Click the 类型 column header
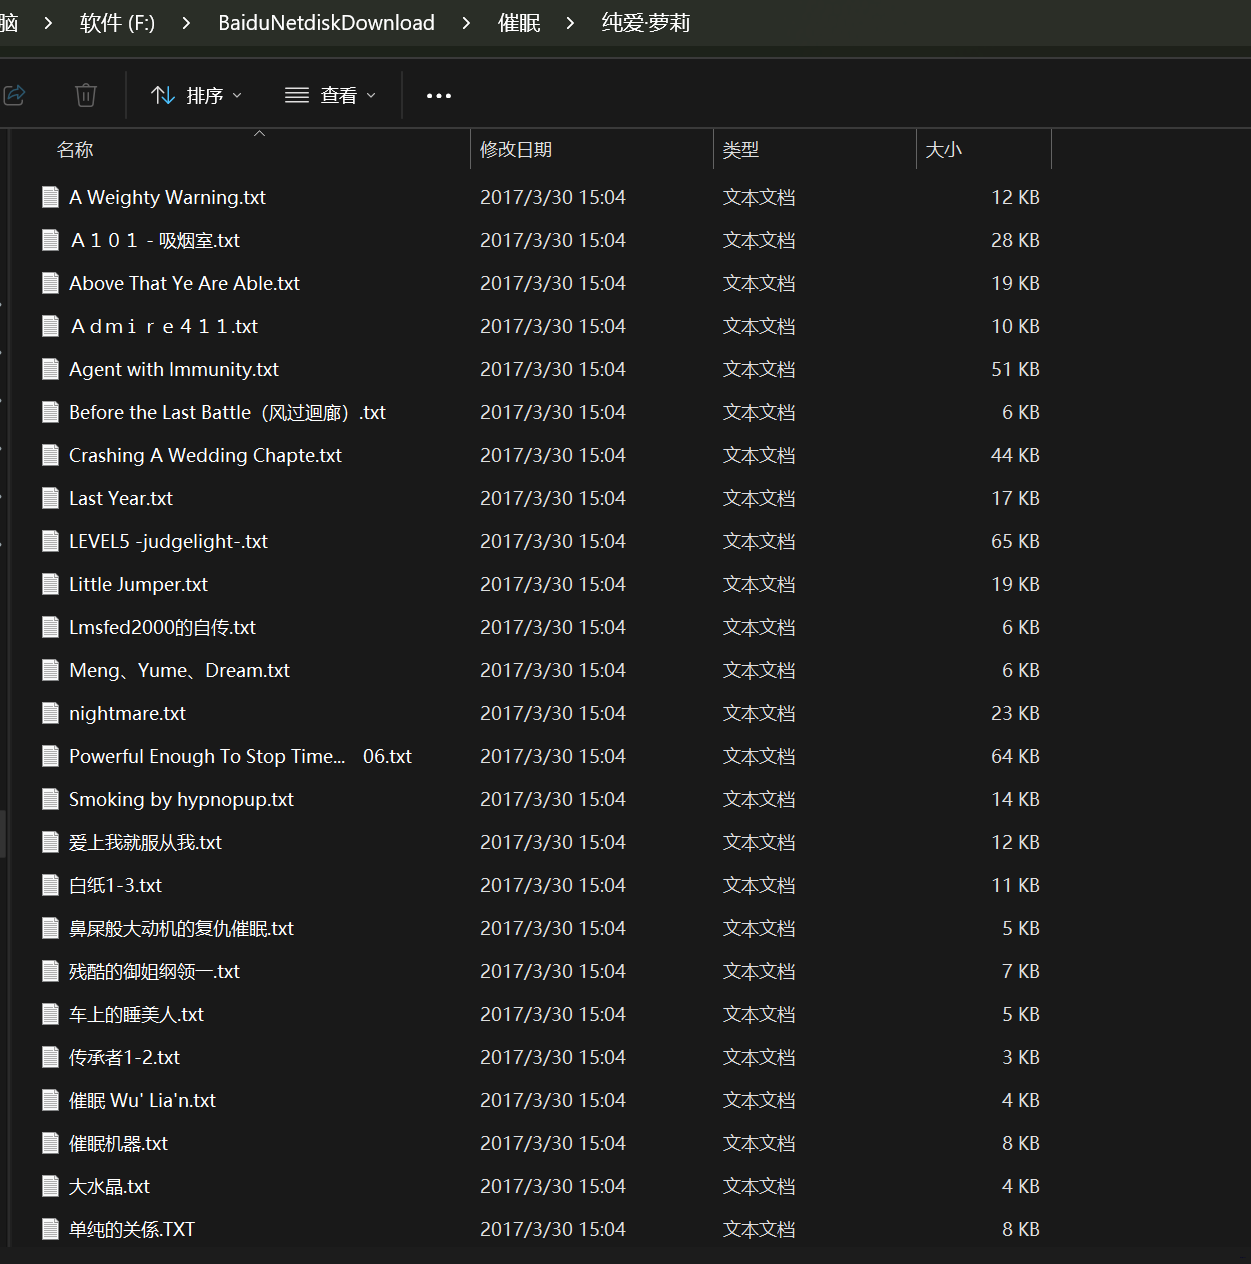This screenshot has height=1264, width=1251. [740, 150]
